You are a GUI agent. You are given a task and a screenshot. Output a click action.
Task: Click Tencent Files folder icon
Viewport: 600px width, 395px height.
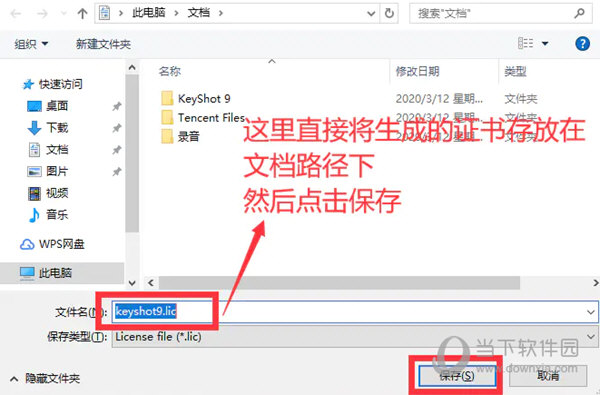point(167,117)
